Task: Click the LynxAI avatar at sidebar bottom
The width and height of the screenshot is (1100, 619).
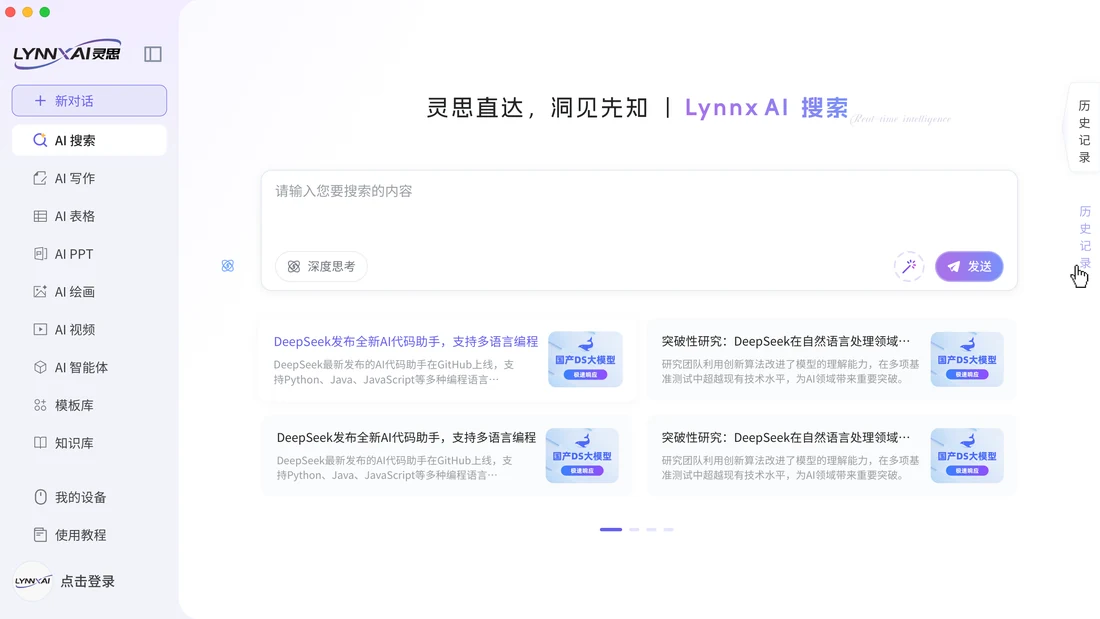Action: click(x=33, y=581)
